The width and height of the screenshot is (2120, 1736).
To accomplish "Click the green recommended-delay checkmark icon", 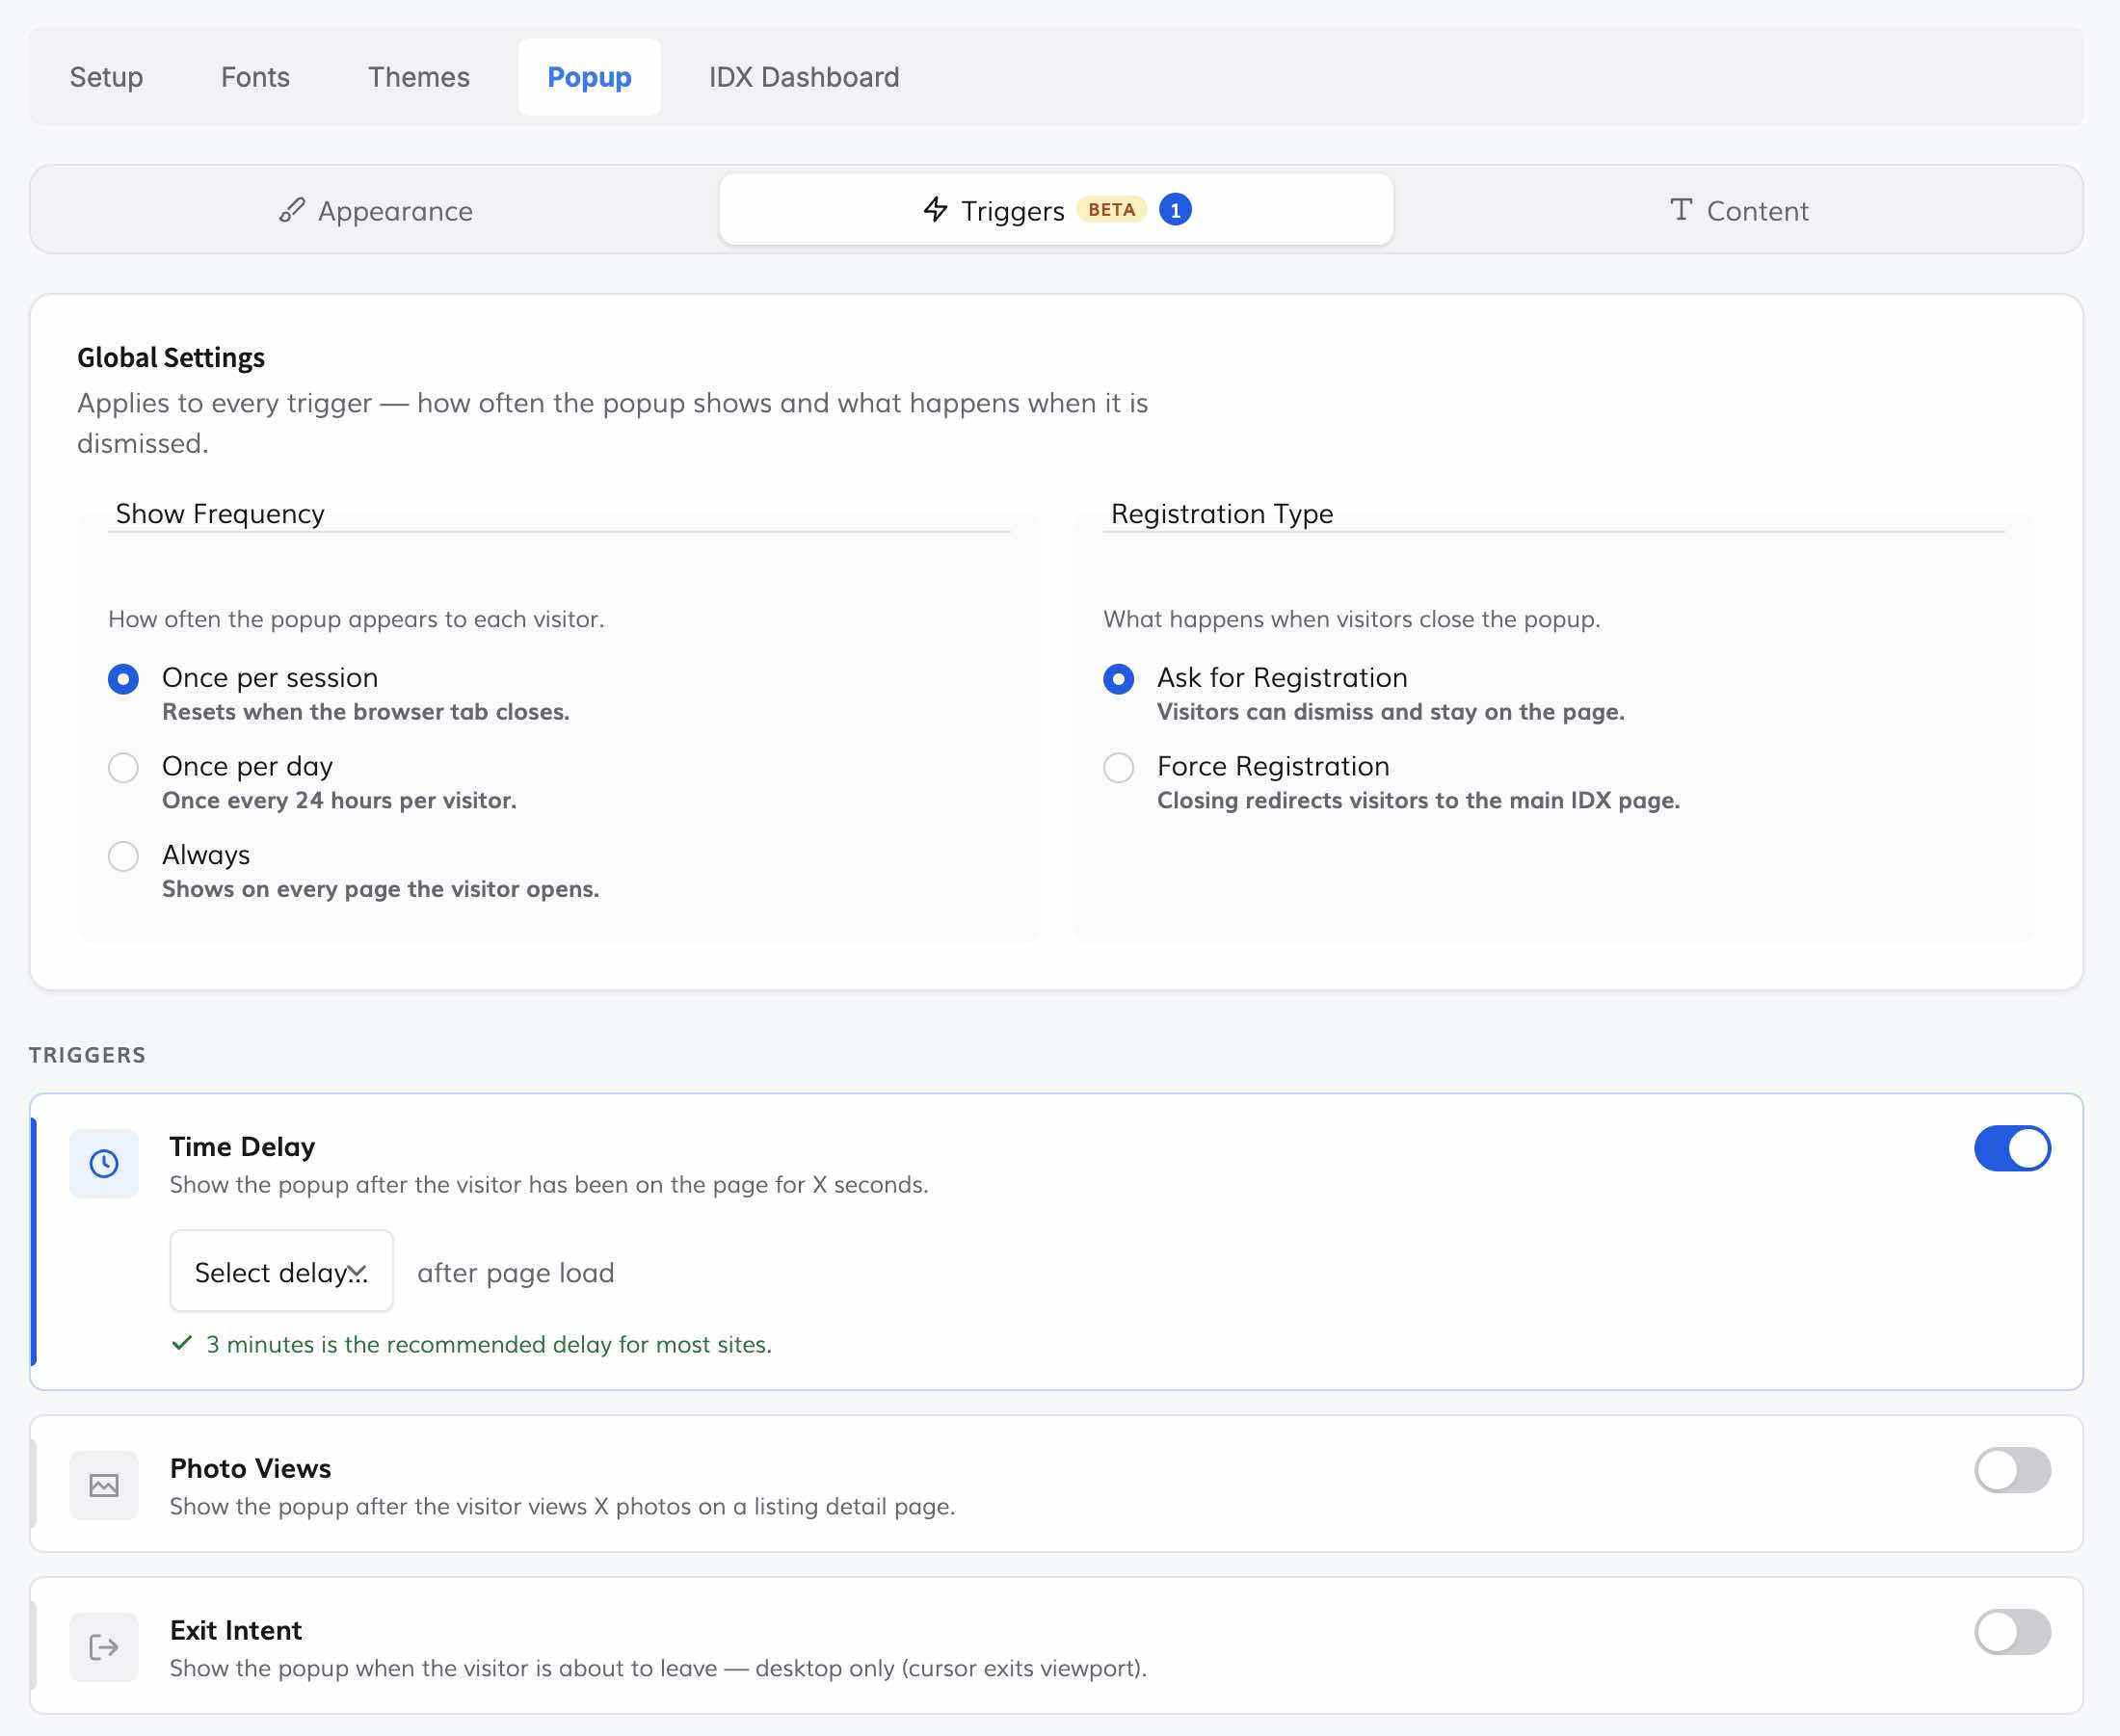I will pos(182,1343).
